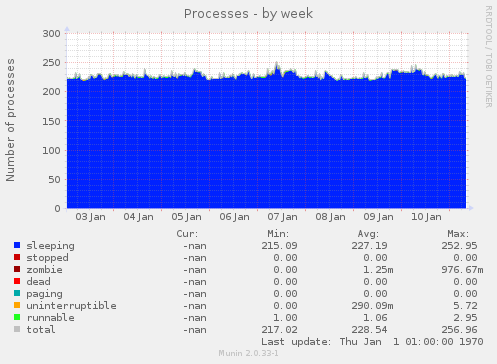Click the uninterruptible maximum value 5.72
Screen dimensions: 497x364
(x=465, y=306)
